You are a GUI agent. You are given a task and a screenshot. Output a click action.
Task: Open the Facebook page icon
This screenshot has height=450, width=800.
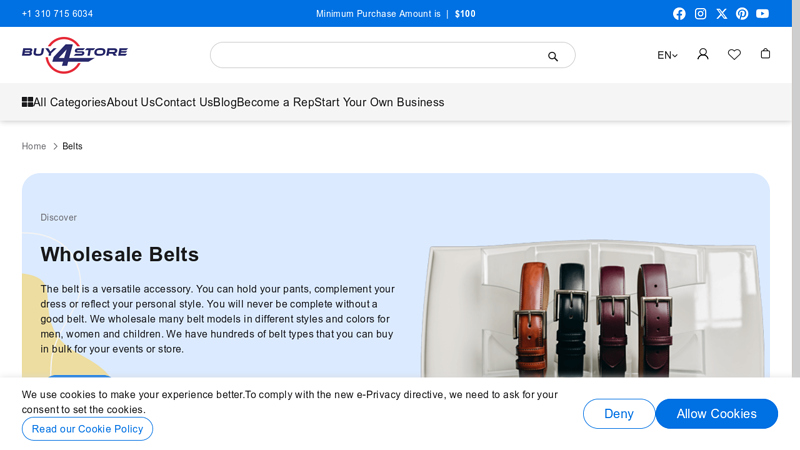click(679, 14)
